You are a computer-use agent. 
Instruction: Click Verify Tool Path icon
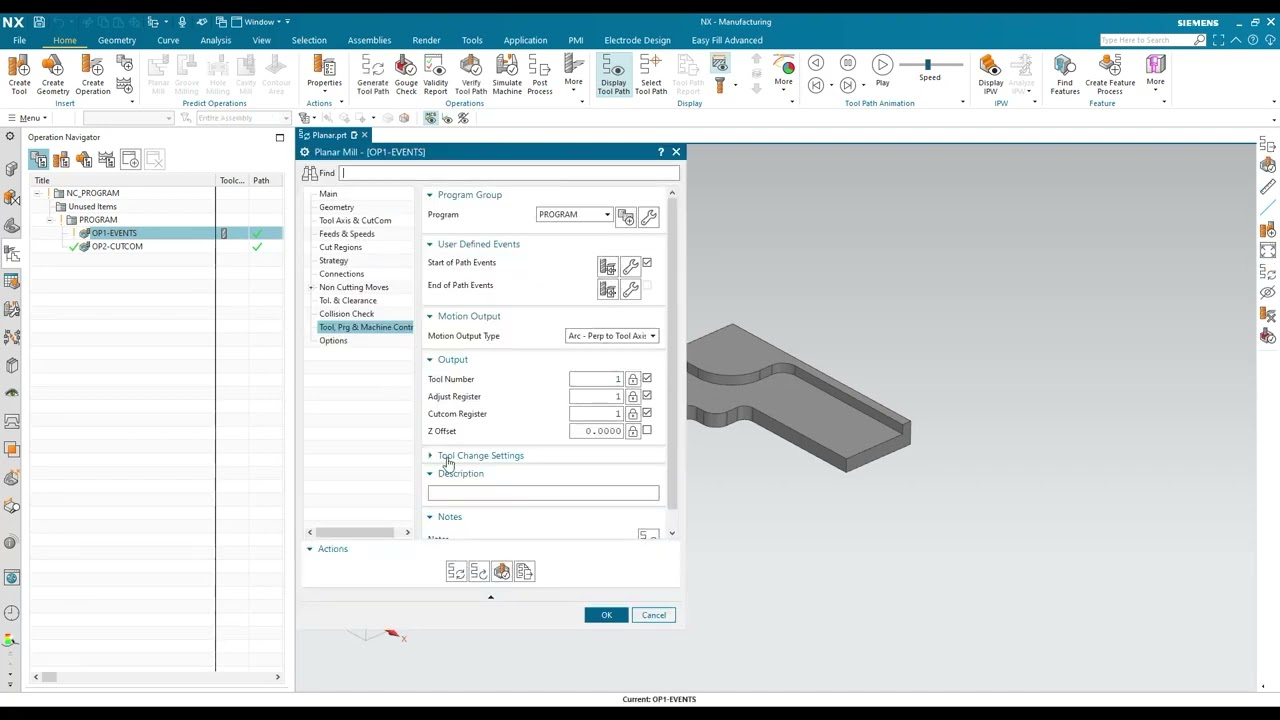pos(471,74)
